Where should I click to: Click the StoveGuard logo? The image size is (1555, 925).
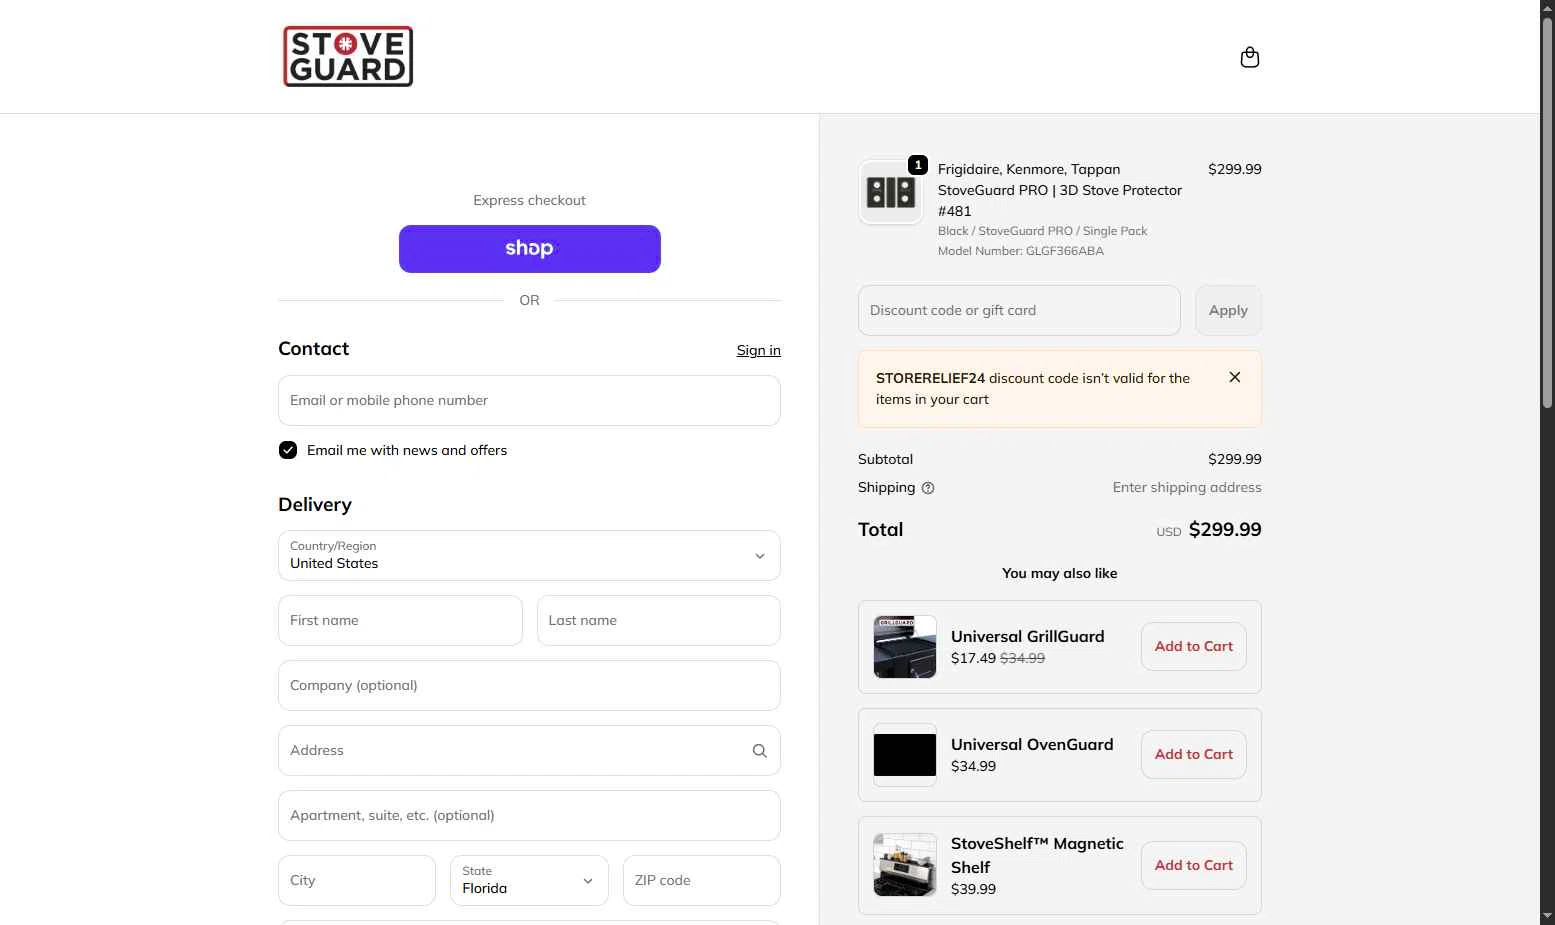coord(348,56)
